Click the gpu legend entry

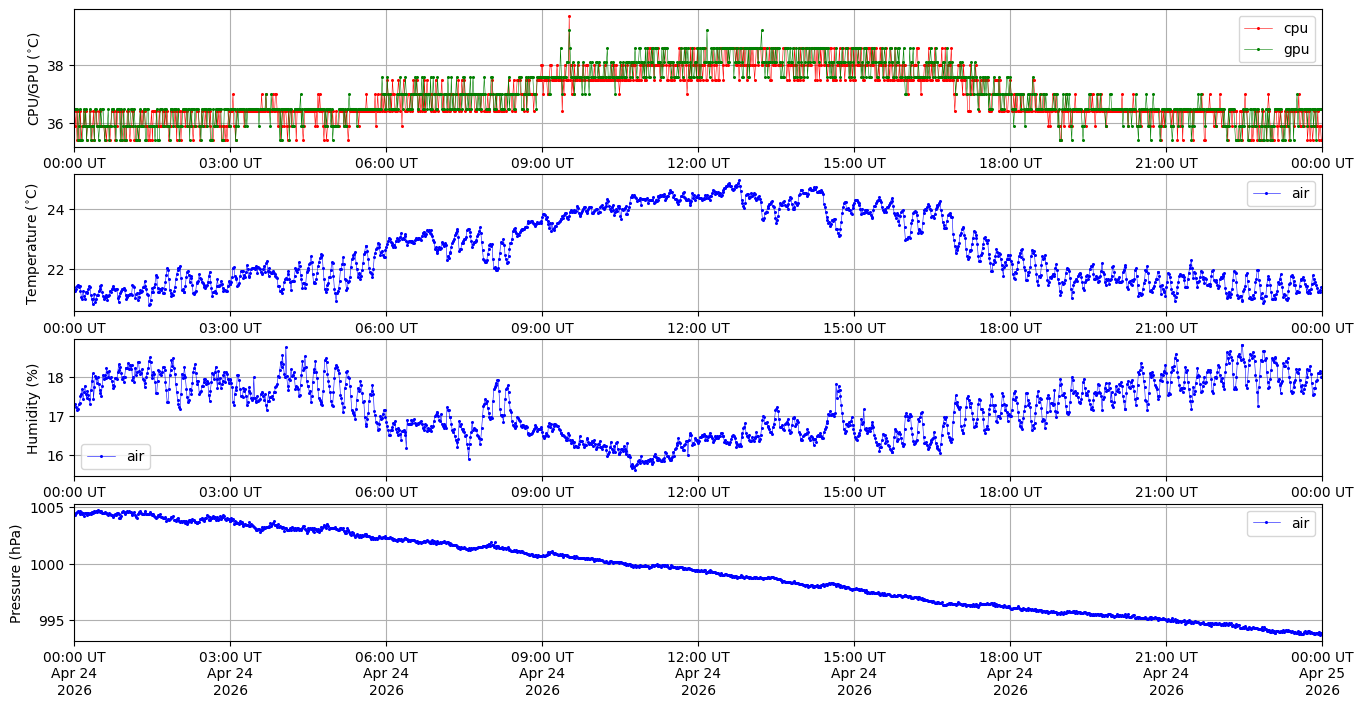[x=1277, y=49]
